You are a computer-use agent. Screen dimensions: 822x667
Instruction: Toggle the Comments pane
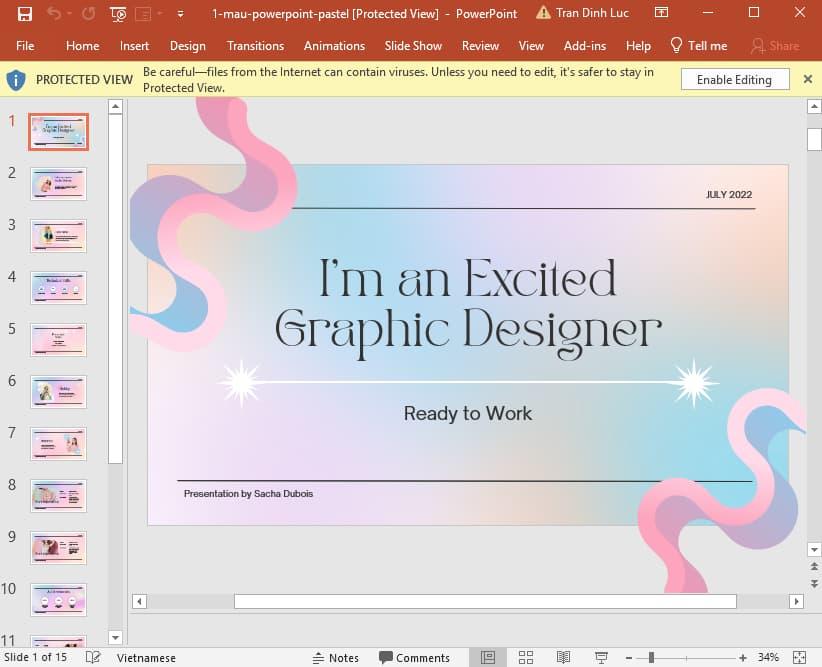pyautogui.click(x=414, y=657)
